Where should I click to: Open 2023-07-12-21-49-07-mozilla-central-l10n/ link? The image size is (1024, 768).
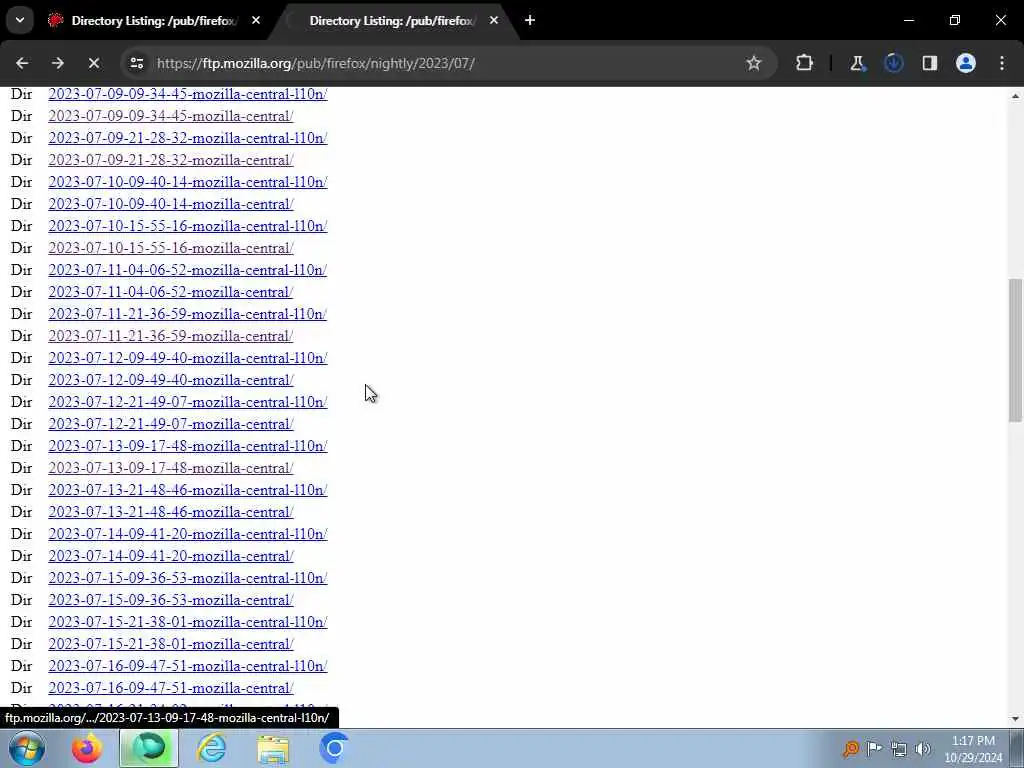(x=187, y=402)
